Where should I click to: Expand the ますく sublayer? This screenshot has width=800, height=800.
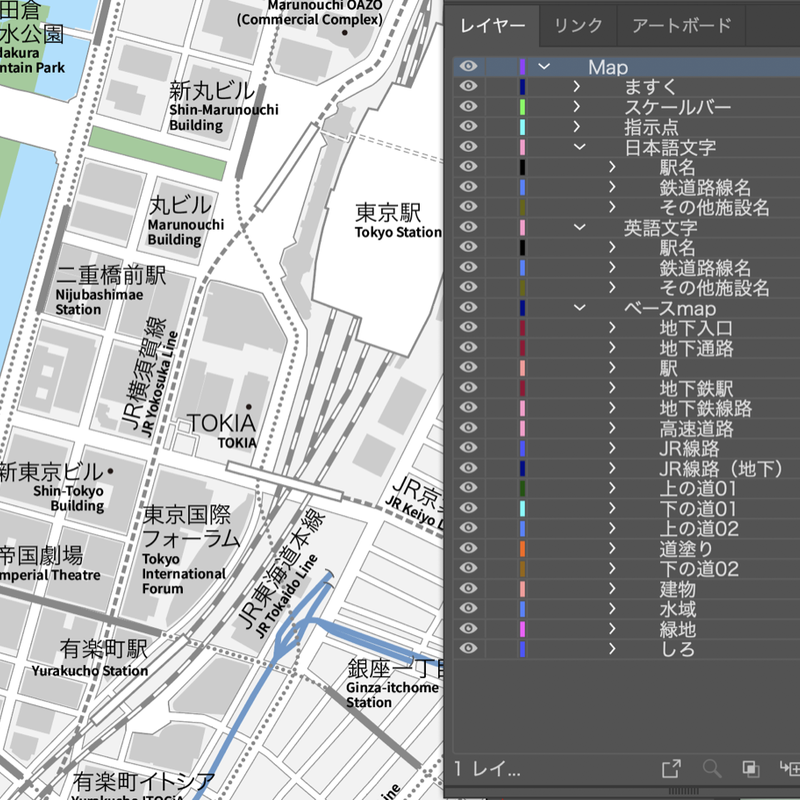tap(575, 87)
